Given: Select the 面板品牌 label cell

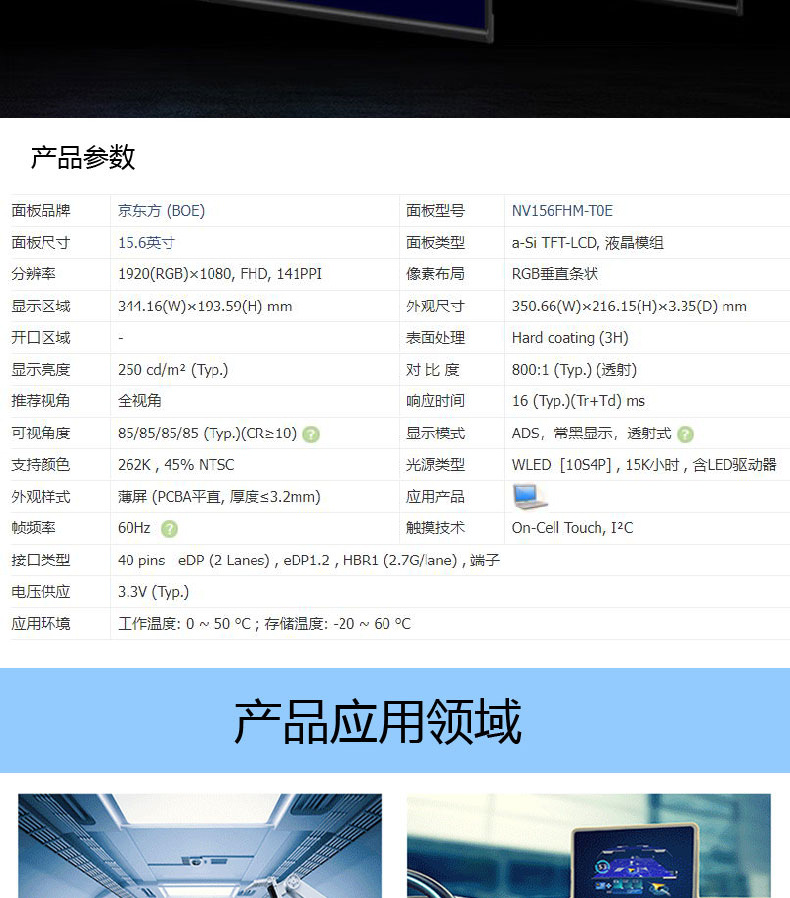Looking at the screenshot, I should 41,211.
